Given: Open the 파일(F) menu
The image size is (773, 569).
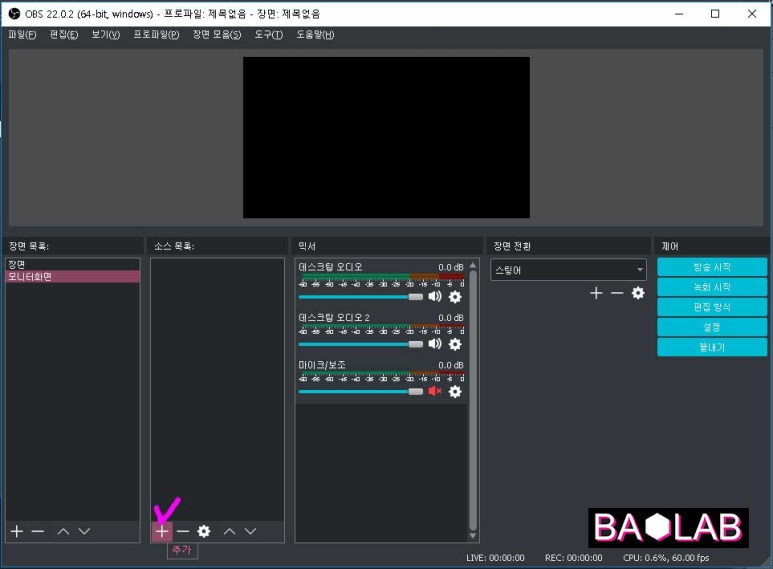Looking at the screenshot, I should pos(22,35).
